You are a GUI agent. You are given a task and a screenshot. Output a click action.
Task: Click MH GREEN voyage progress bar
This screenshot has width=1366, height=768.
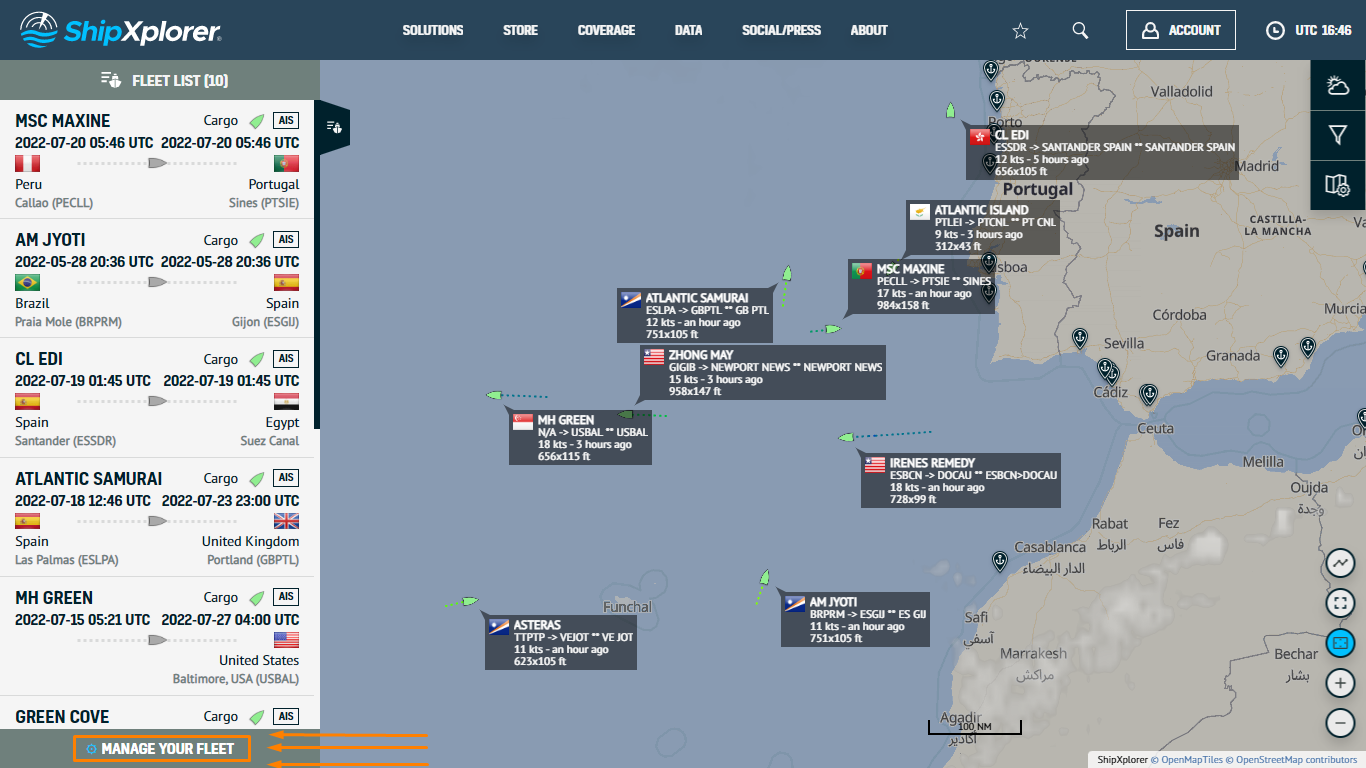click(x=157, y=639)
